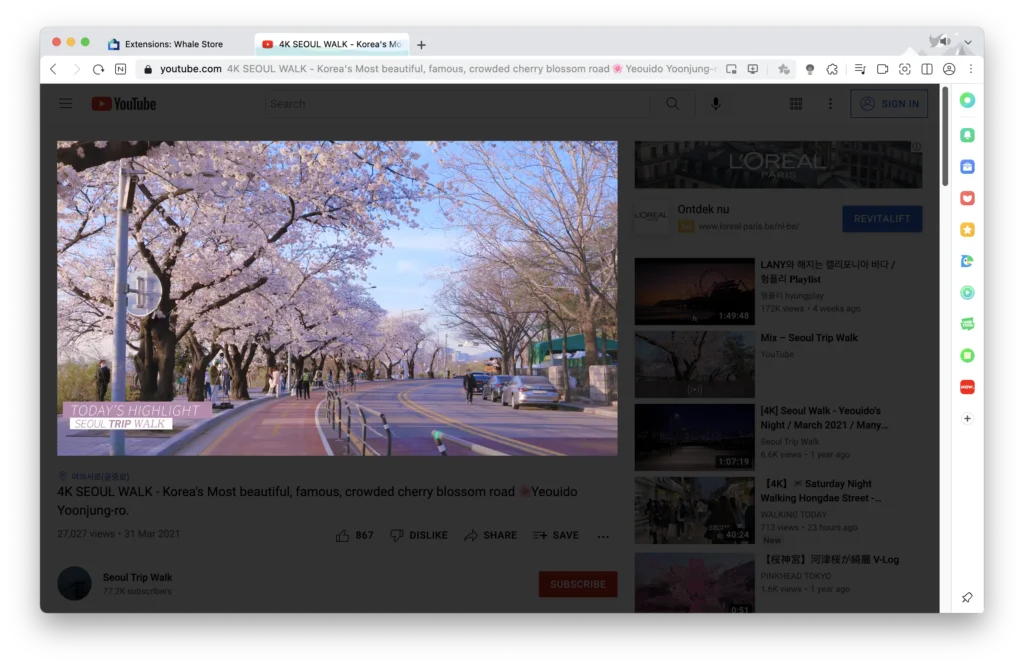Open the Mix – Seoul Trip Walk title

(809, 338)
